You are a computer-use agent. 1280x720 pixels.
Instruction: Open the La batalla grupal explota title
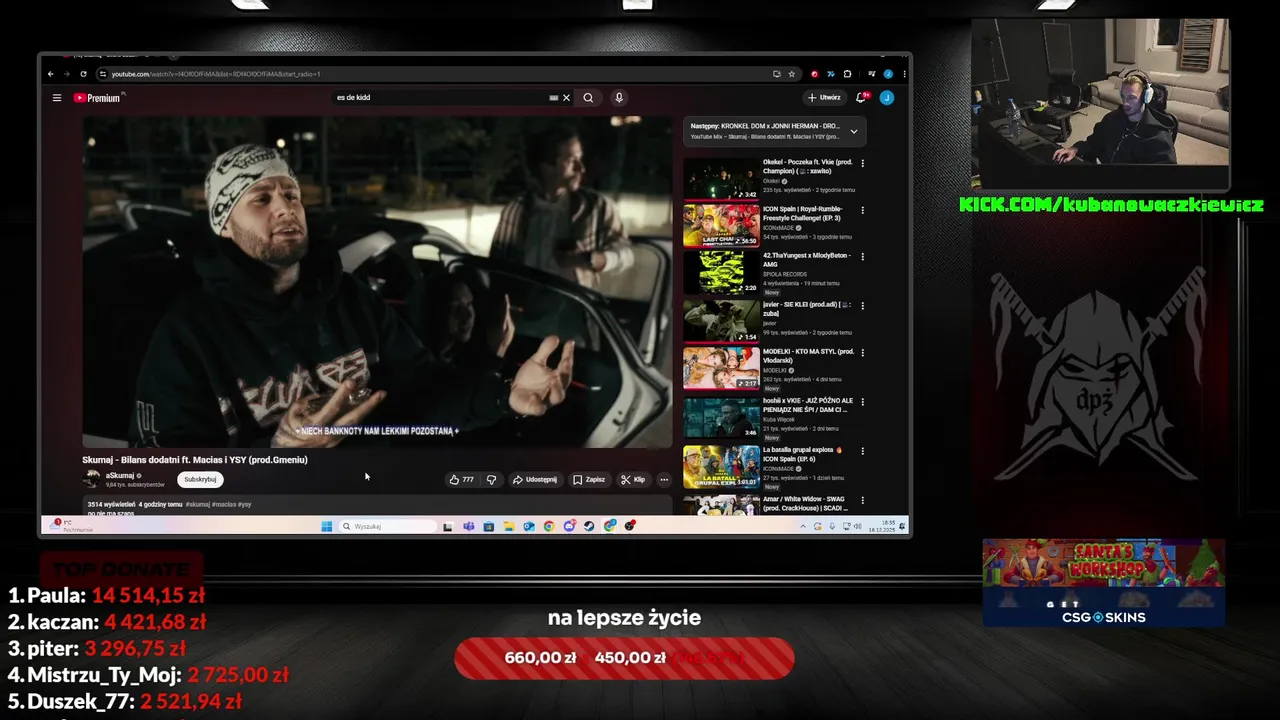(x=803, y=454)
